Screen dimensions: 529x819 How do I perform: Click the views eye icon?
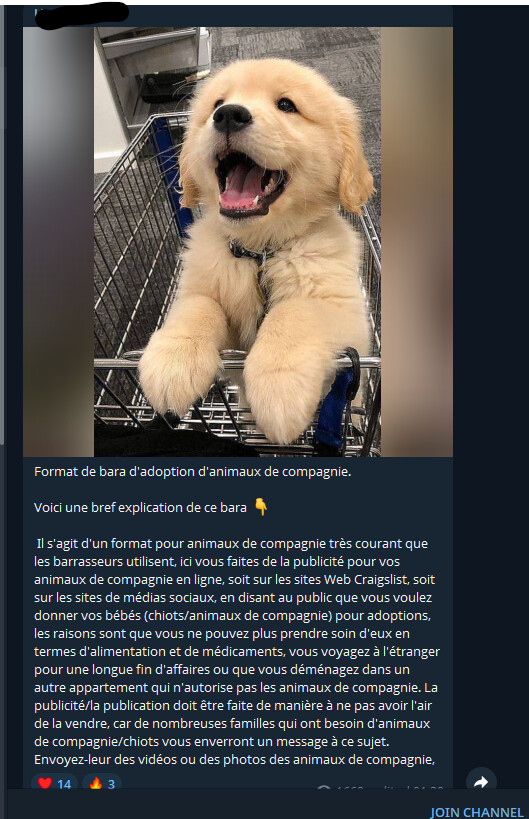(324, 788)
